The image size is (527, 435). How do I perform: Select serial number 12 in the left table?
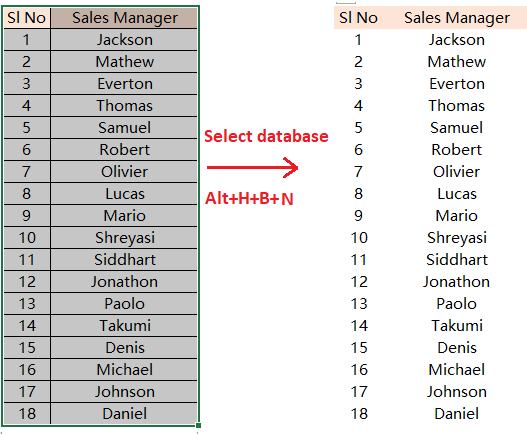tap(27, 282)
